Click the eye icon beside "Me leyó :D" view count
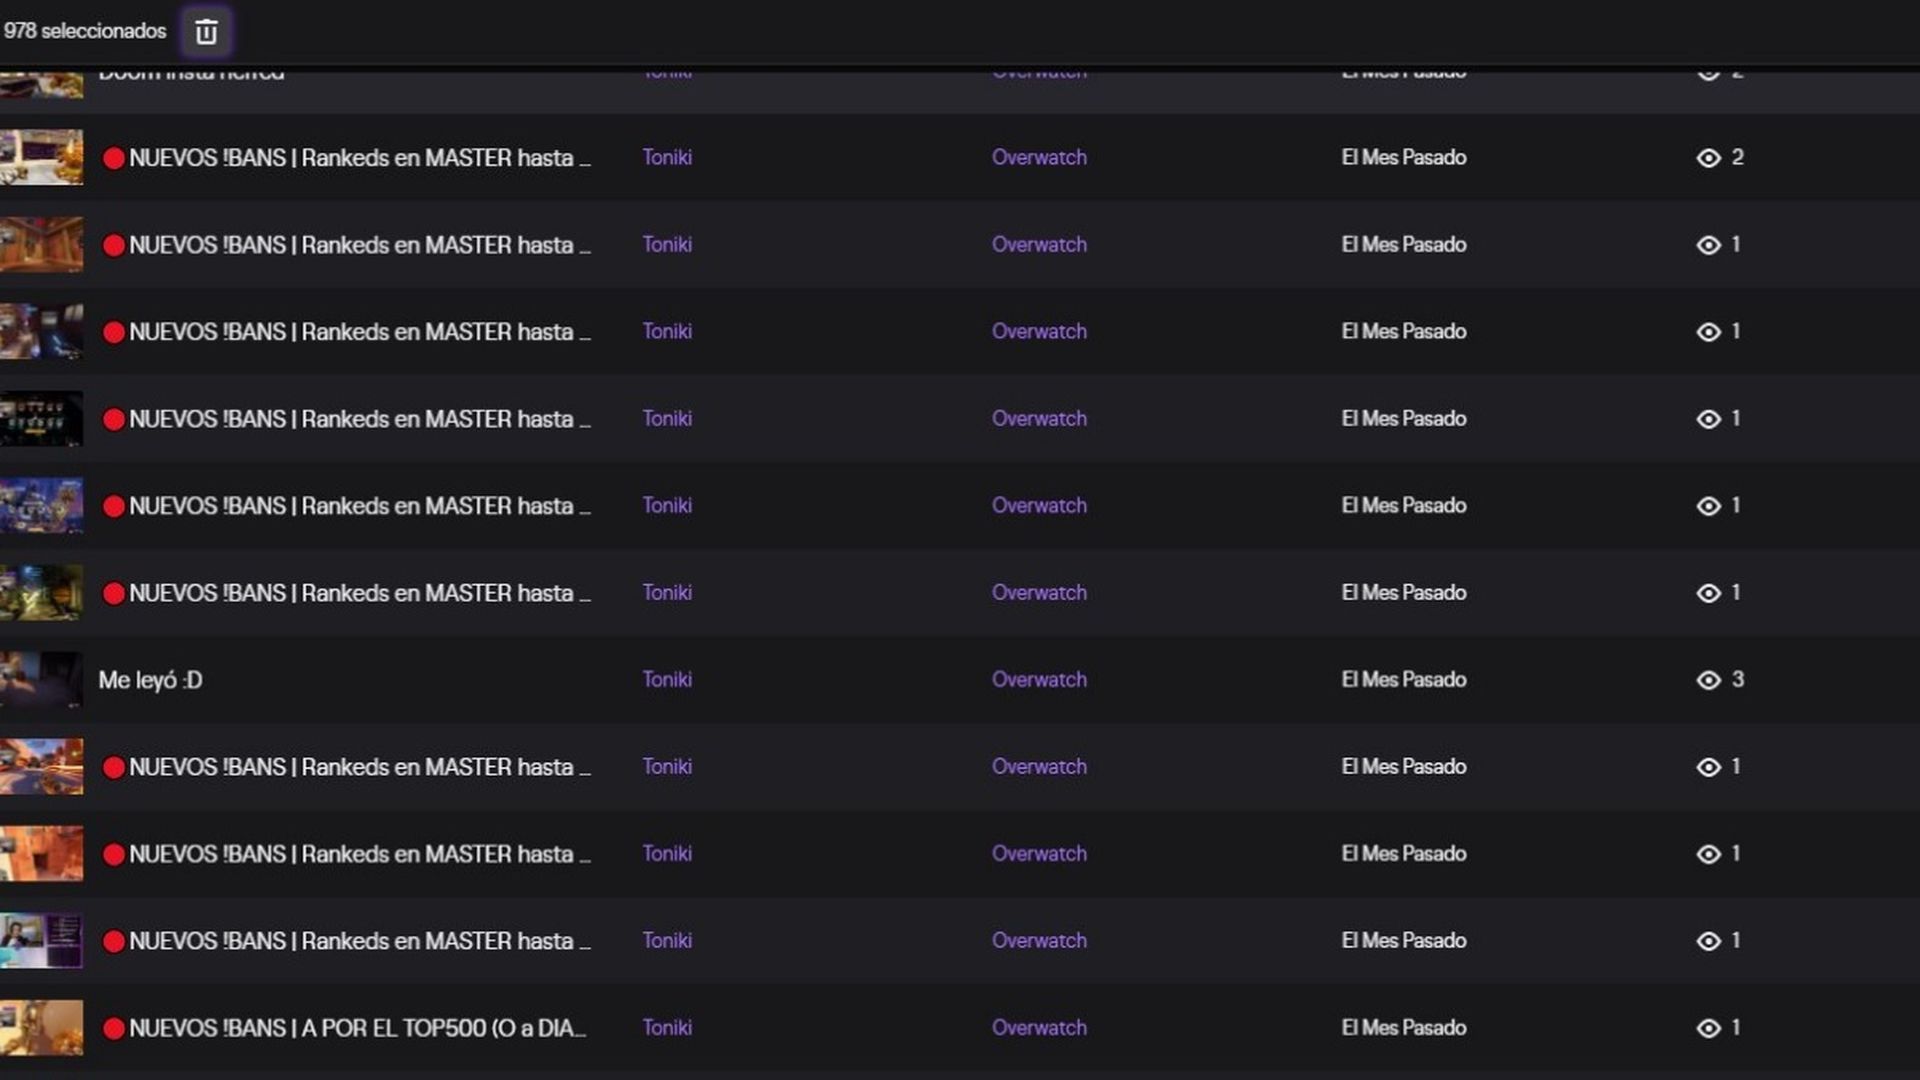The height and width of the screenshot is (1080, 1920). 1710,679
